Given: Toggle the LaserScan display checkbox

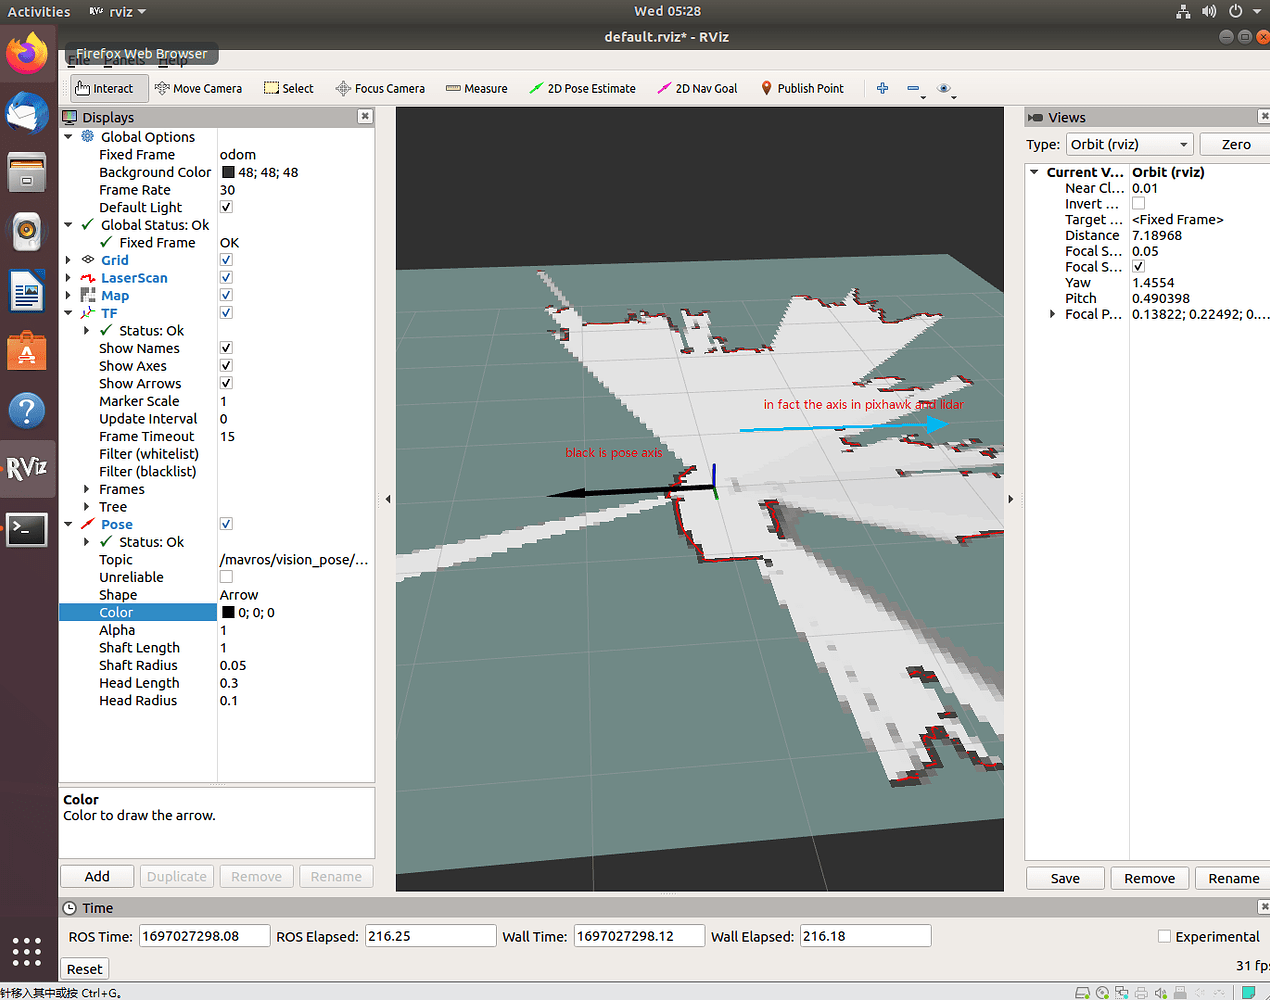Looking at the screenshot, I should click(x=225, y=277).
